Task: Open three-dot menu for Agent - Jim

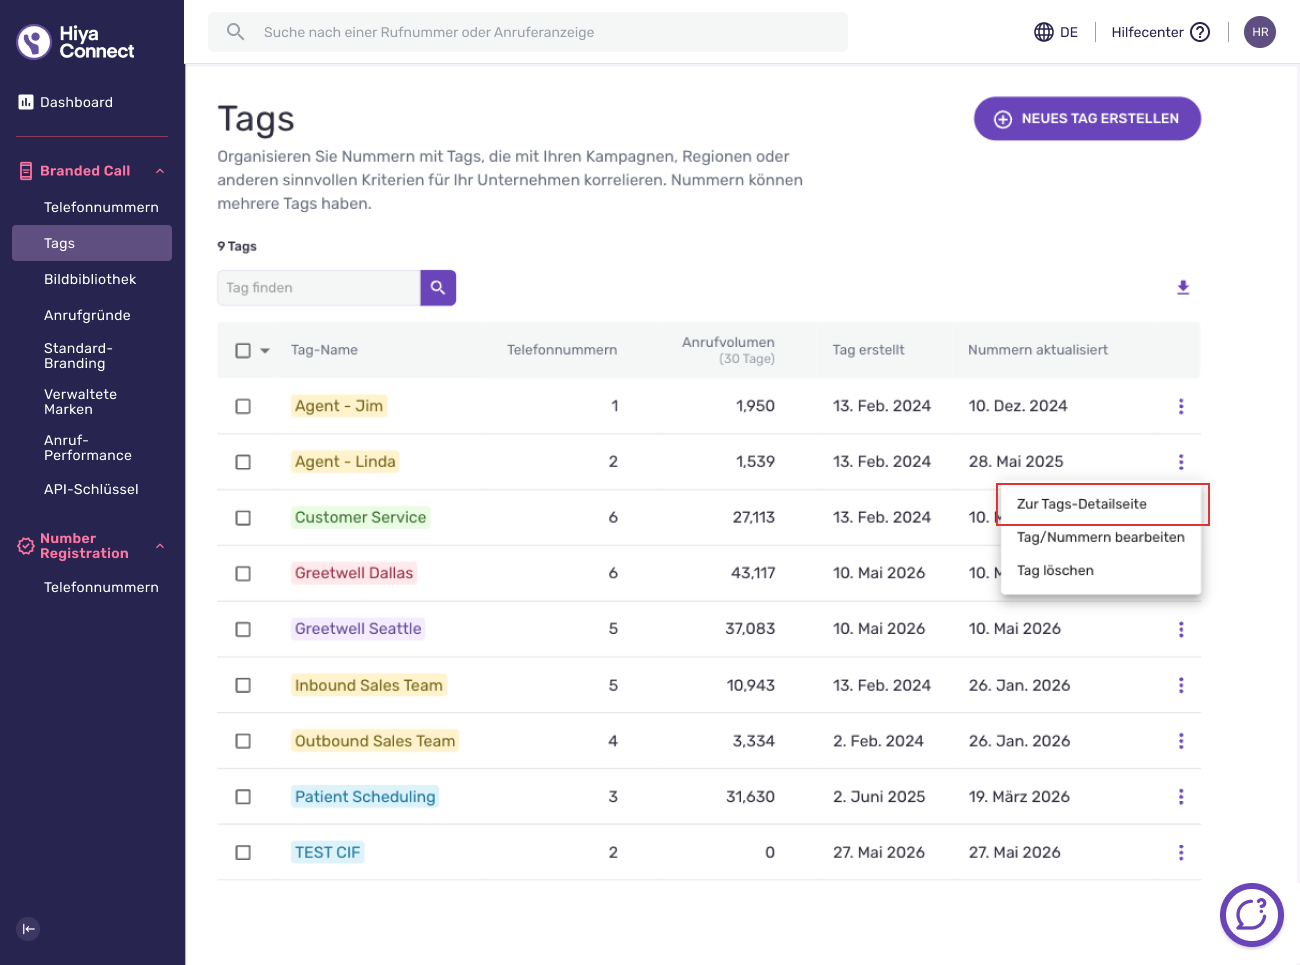Action: tap(1181, 406)
